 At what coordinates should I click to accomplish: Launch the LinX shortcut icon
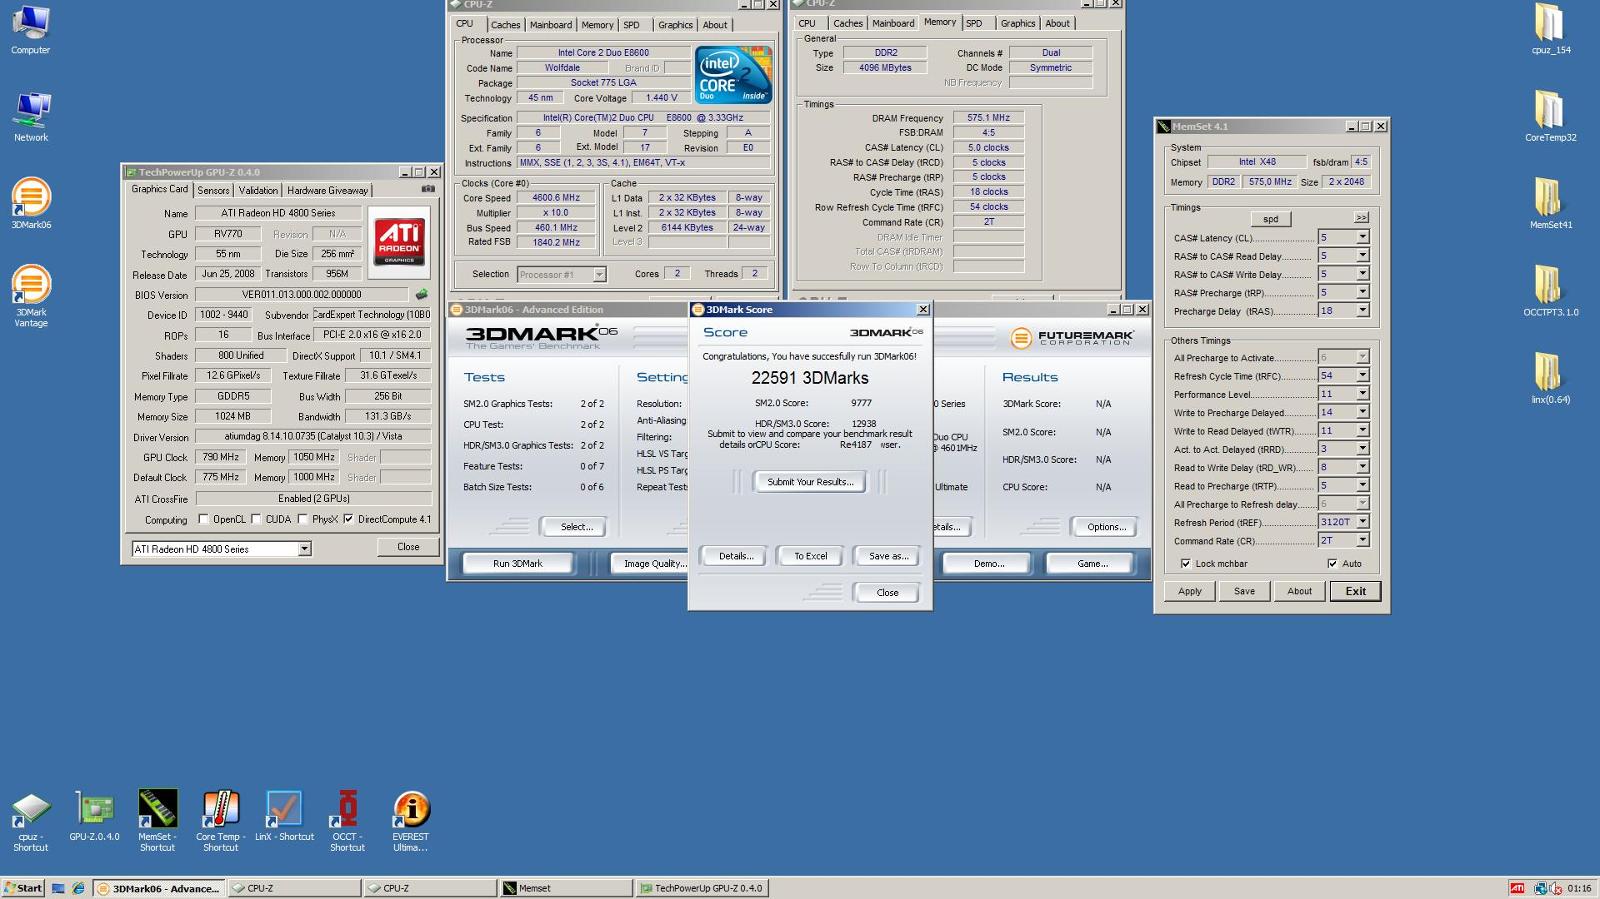(284, 816)
